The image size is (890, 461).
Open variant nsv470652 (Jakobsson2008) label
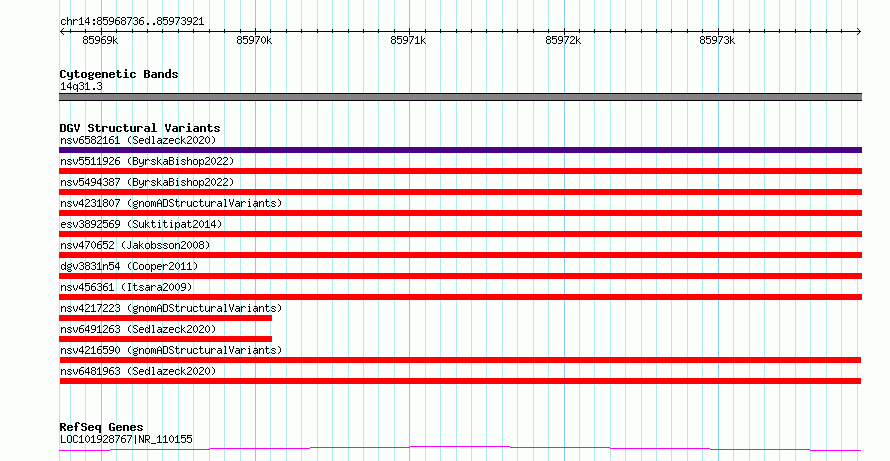pos(135,245)
